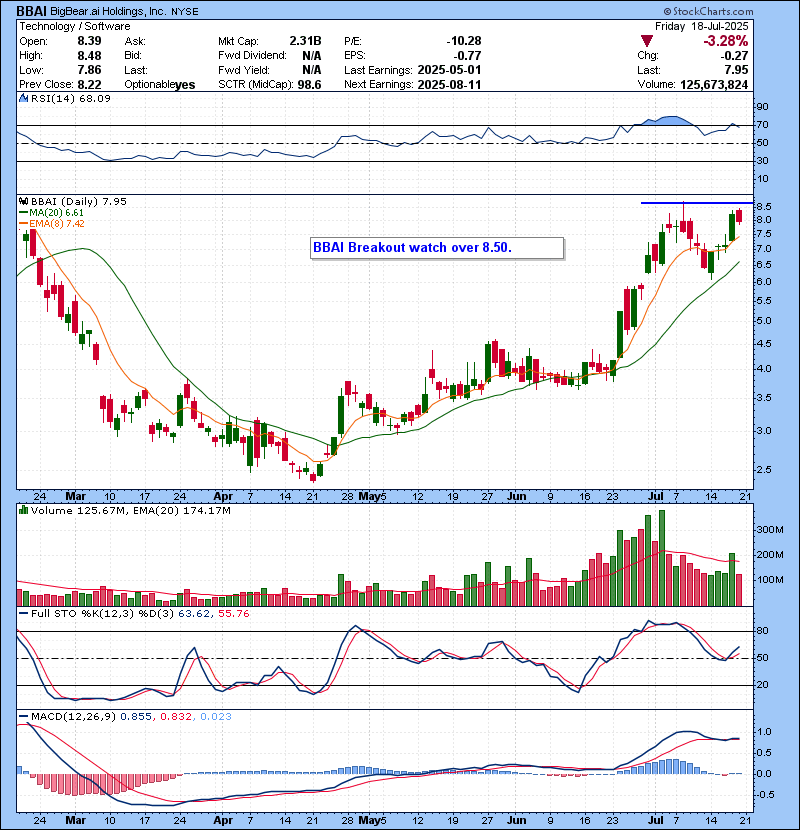The height and width of the screenshot is (830, 800).
Task: Click the Last Earnings date 2025-05-01
Action: [x=449, y=70]
